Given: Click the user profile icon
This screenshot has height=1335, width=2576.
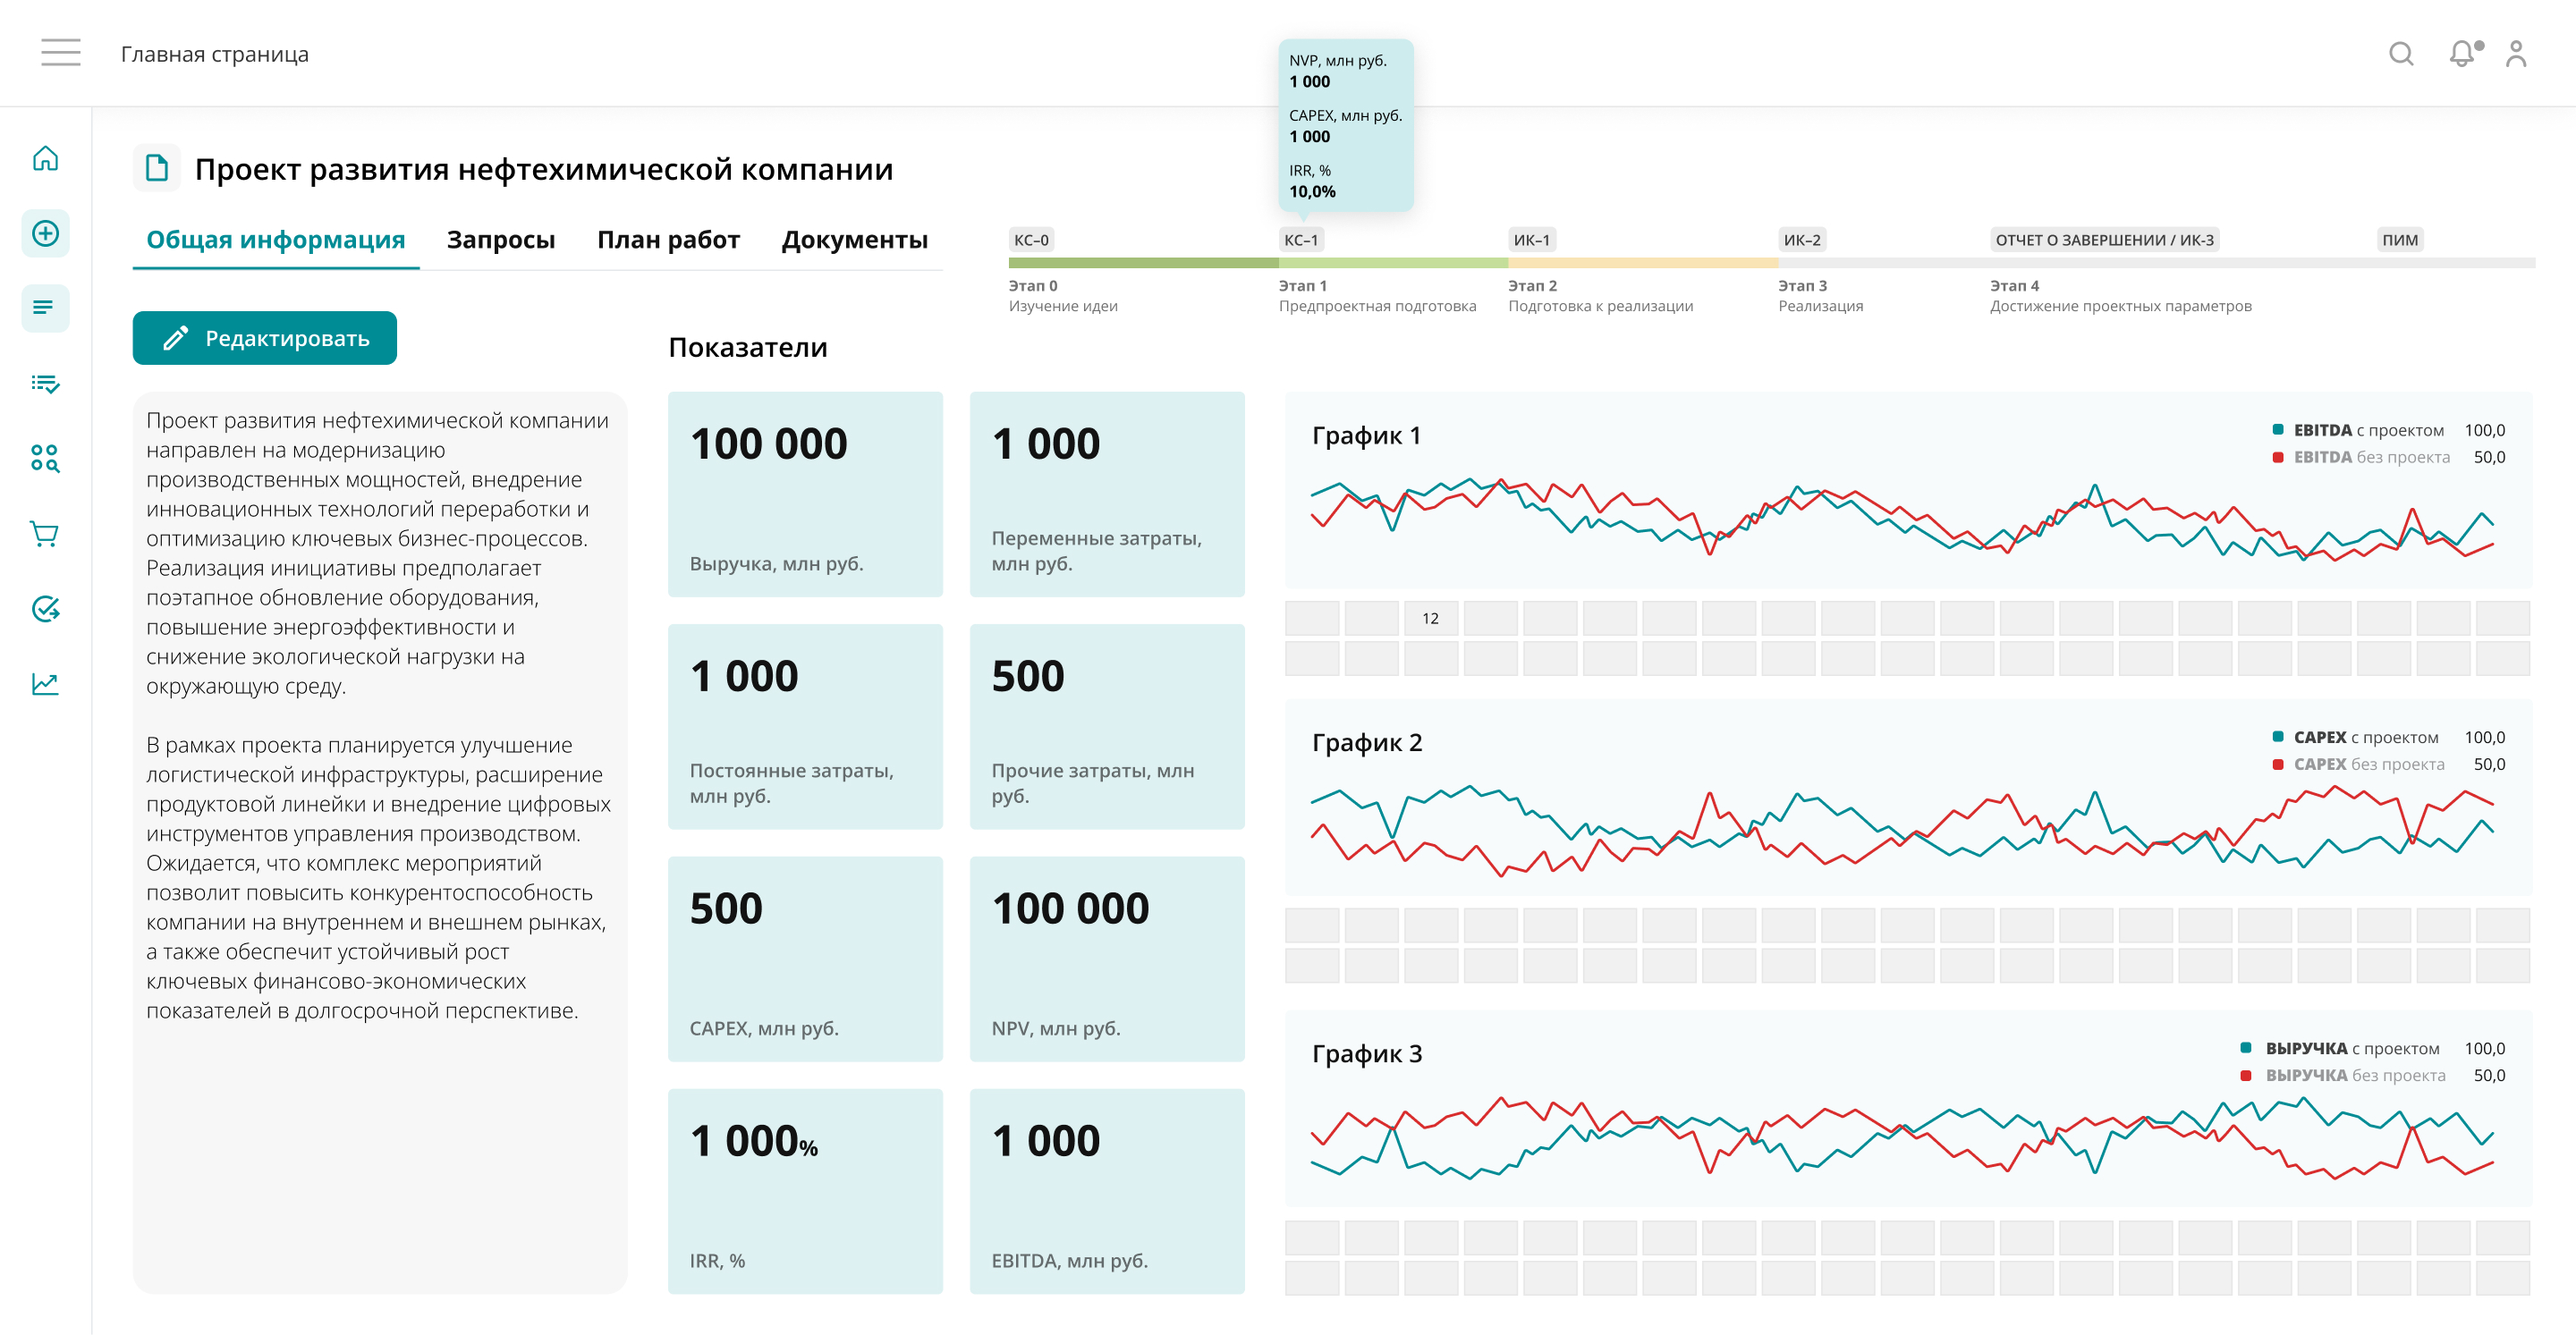Looking at the screenshot, I should pyautogui.click(x=2516, y=54).
